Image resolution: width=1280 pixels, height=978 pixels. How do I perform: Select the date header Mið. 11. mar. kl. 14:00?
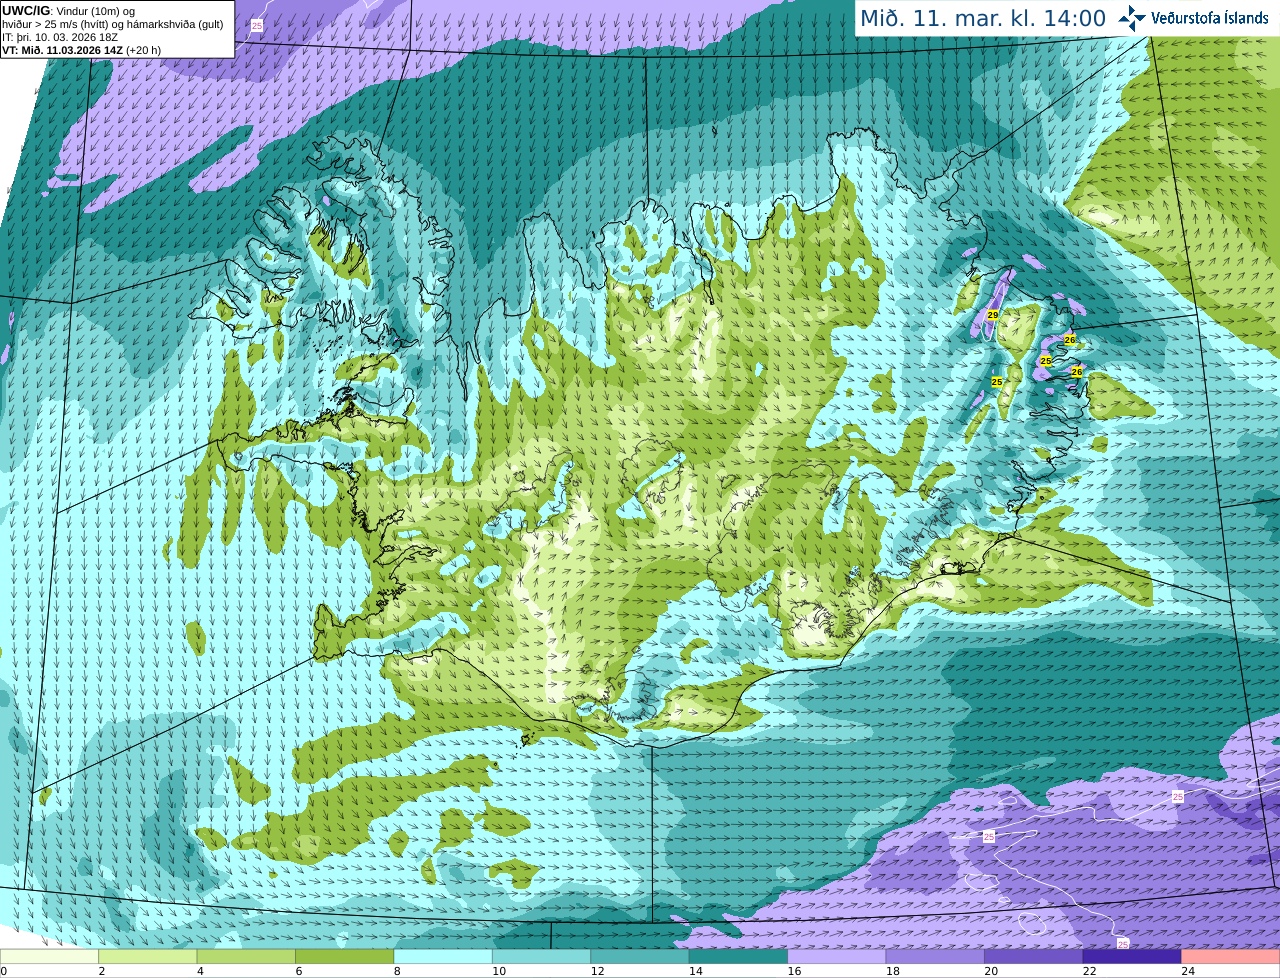pos(983,19)
